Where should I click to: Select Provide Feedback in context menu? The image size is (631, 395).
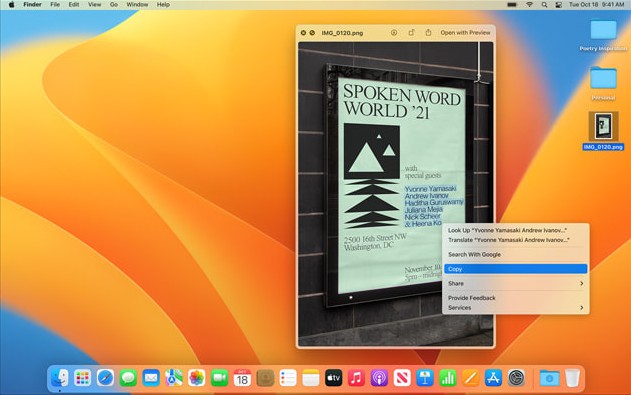(516, 298)
